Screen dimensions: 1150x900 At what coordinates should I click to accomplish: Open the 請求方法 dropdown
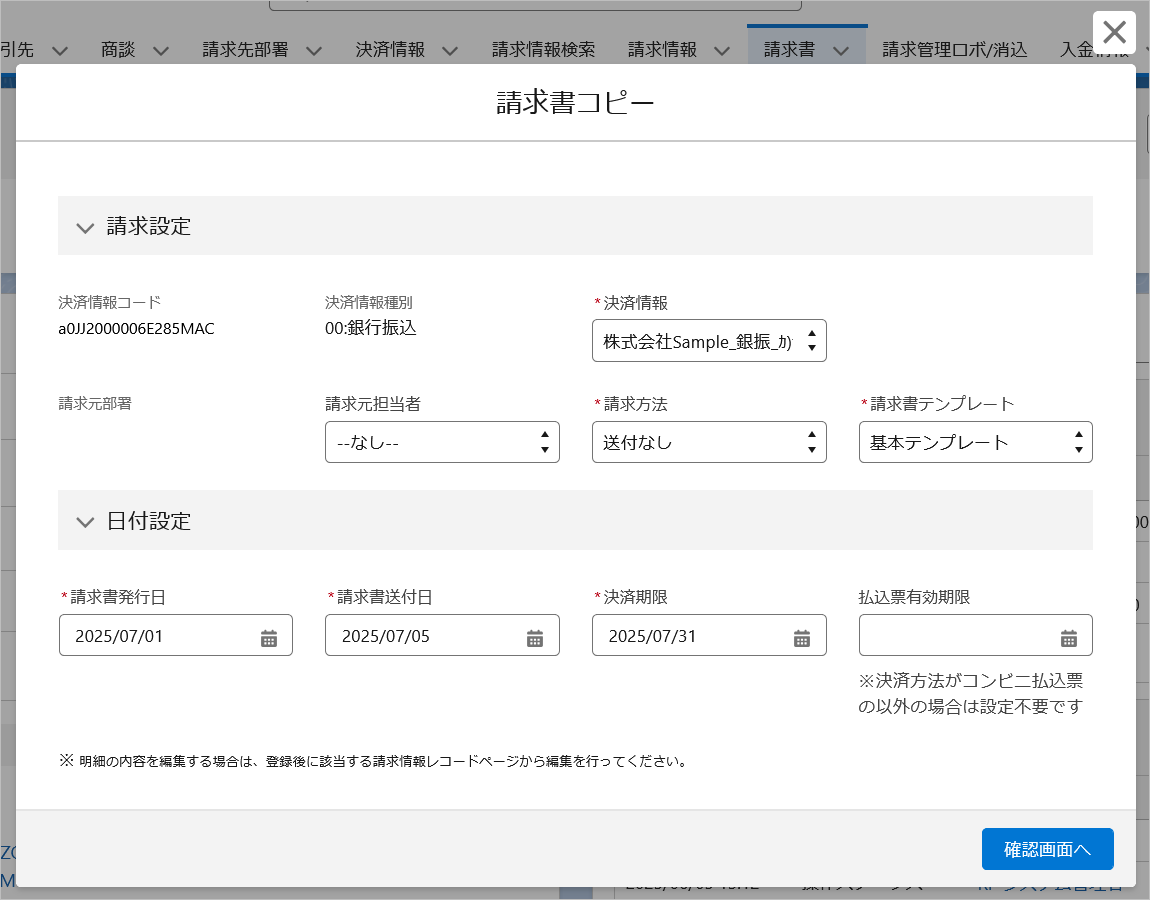(x=709, y=443)
